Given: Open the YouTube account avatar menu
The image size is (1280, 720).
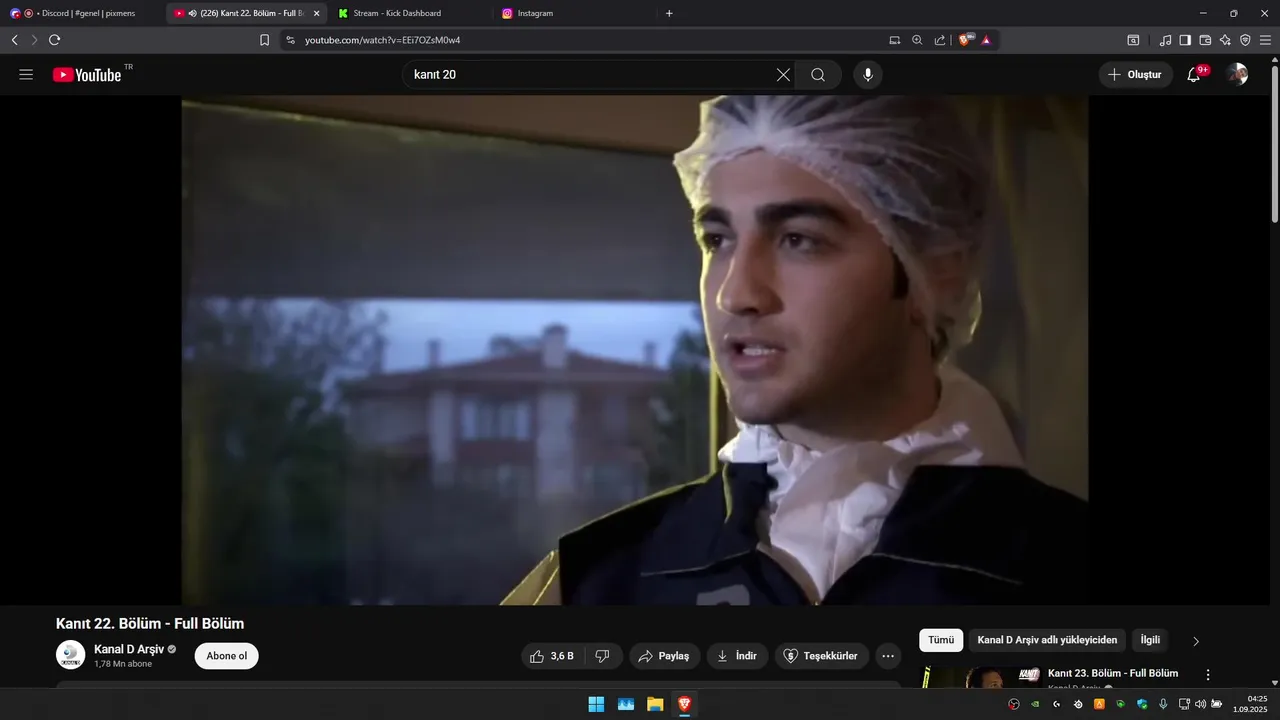Looking at the screenshot, I should [1237, 75].
